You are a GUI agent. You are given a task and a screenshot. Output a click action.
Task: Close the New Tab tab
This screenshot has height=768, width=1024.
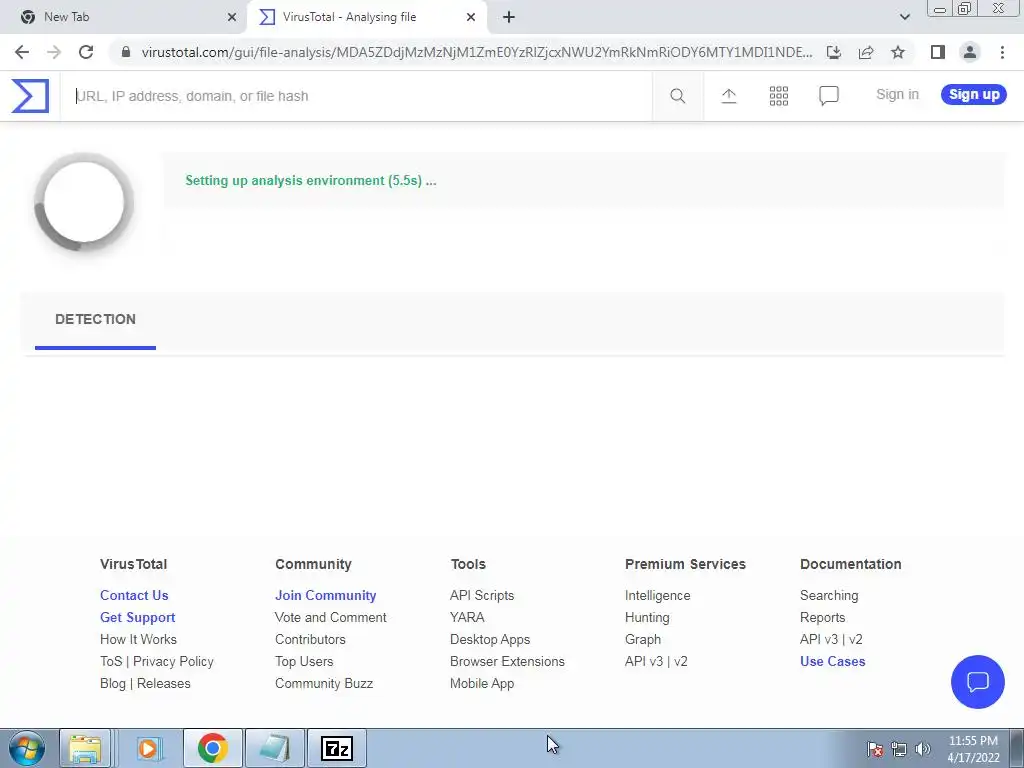tap(232, 17)
